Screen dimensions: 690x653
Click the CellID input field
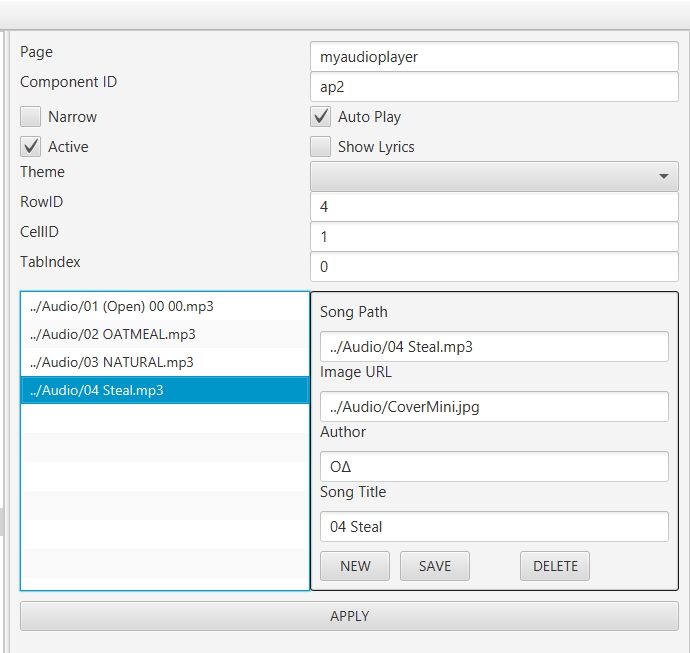click(494, 237)
